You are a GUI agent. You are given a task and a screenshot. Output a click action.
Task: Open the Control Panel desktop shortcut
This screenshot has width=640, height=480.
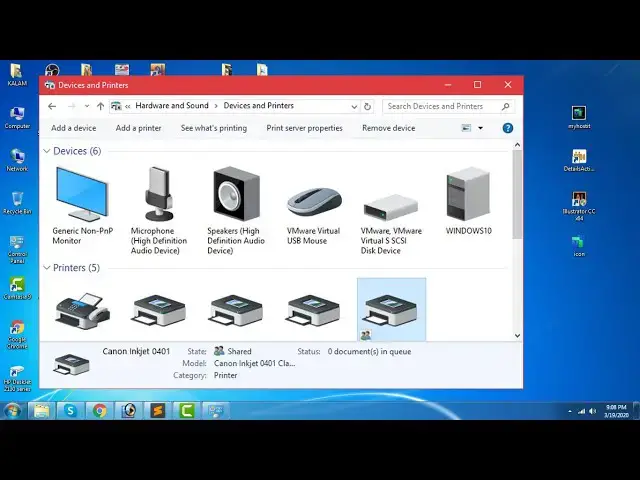click(x=17, y=249)
